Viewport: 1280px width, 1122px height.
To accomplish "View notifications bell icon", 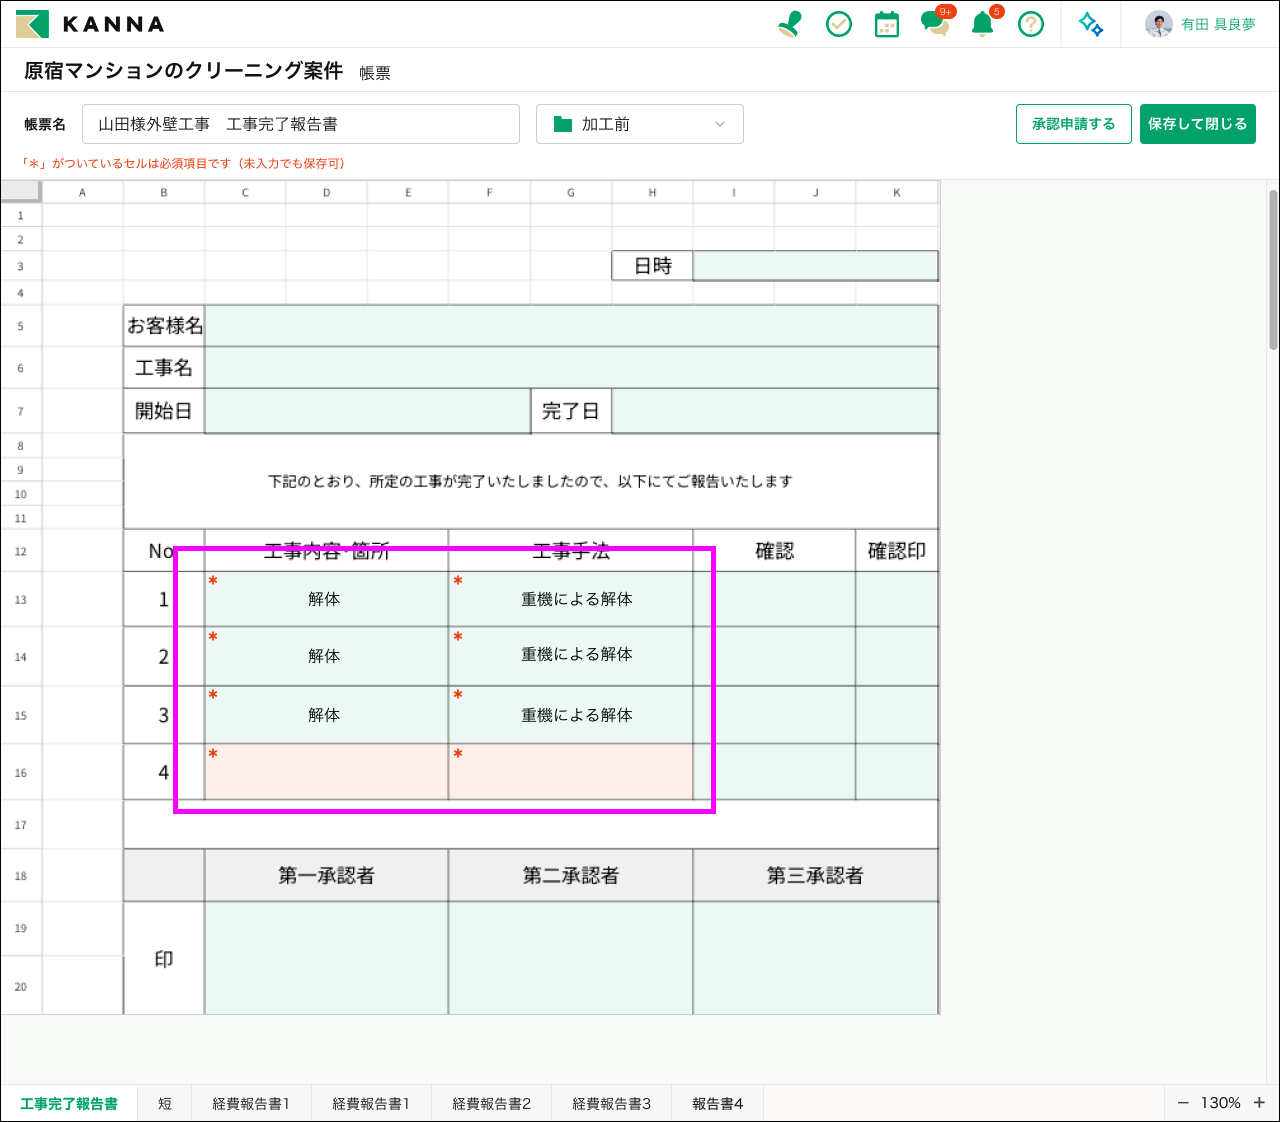I will pyautogui.click(x=983, y=24).
